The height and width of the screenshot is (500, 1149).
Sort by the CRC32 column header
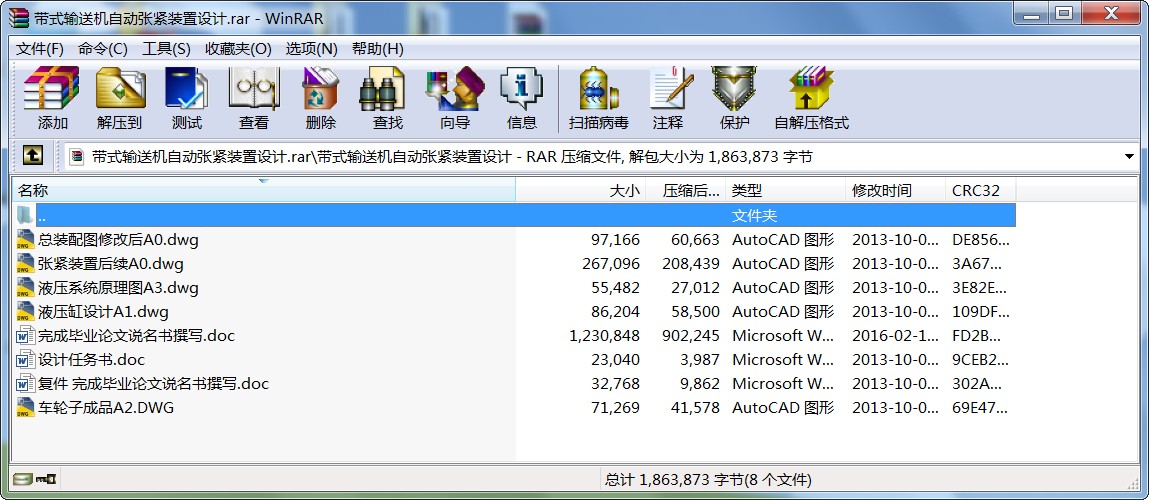(x=980, y=191)
